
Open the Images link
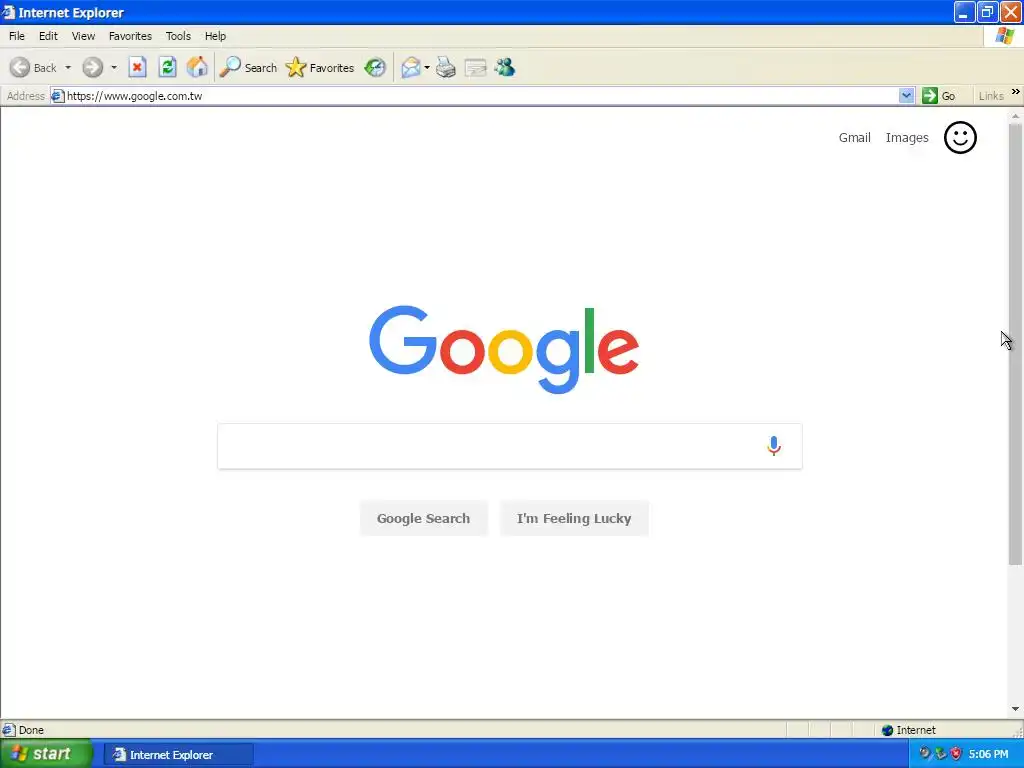point(907,138)
